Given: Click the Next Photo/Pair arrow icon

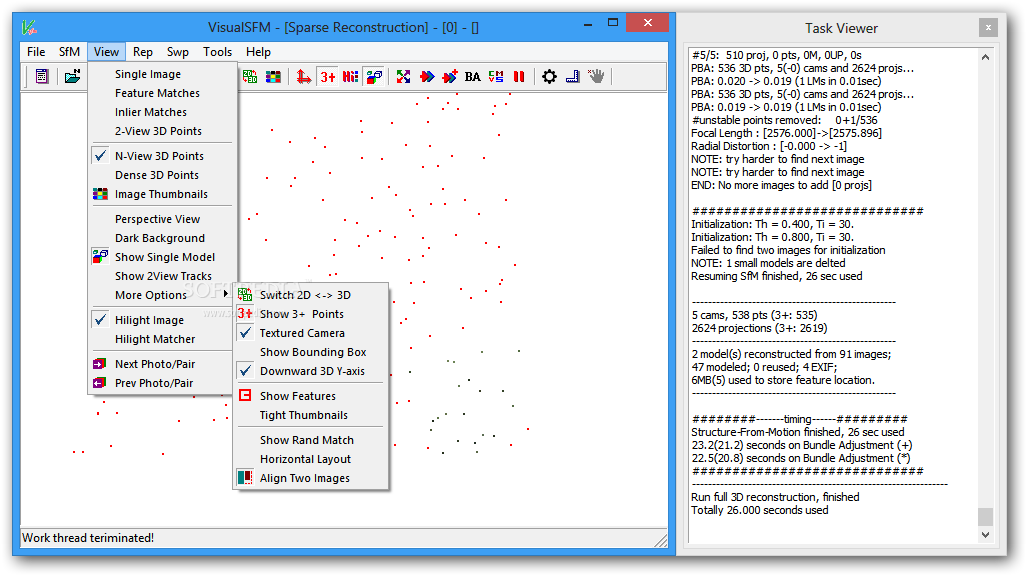Looking at the screenshot, I should (x=100, y=364).
